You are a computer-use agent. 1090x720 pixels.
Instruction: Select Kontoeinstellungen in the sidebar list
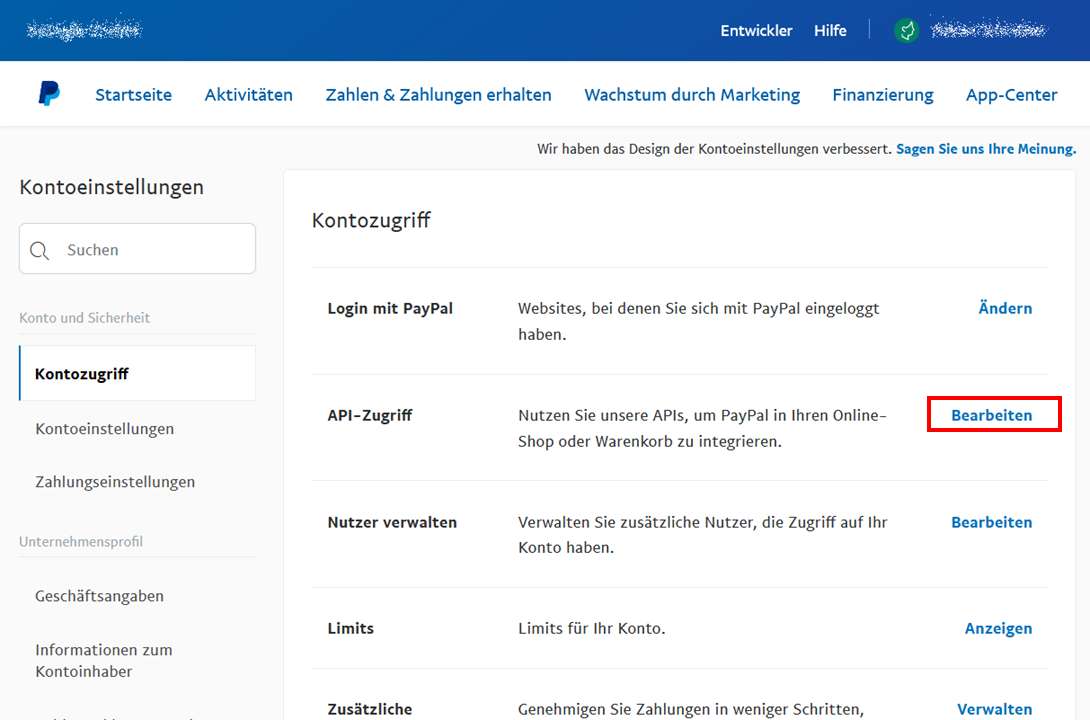[x=104, y=429]
